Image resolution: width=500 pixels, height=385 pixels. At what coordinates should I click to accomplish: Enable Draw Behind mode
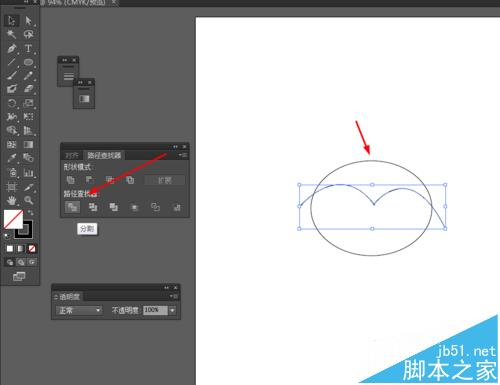coord(21,262)
